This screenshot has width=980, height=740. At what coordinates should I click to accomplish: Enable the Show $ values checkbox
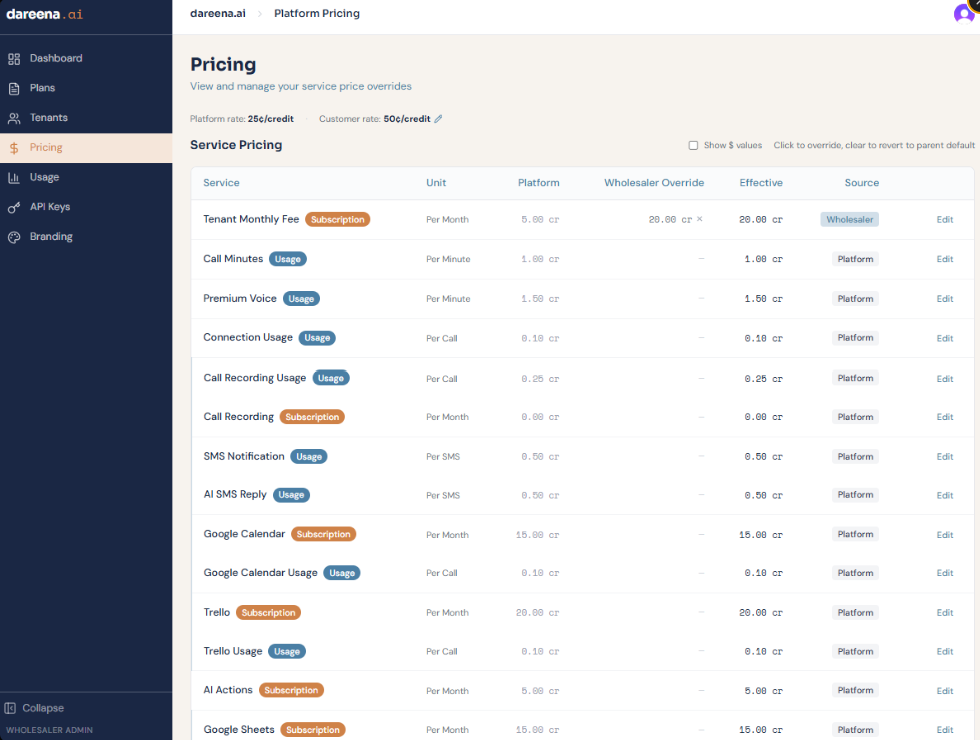693,144
